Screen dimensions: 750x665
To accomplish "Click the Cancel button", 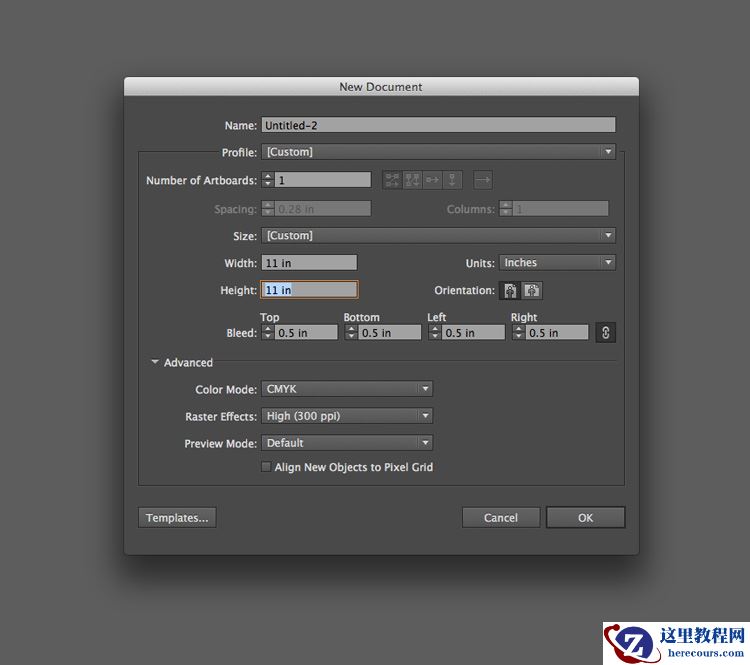I will [501, 518].
